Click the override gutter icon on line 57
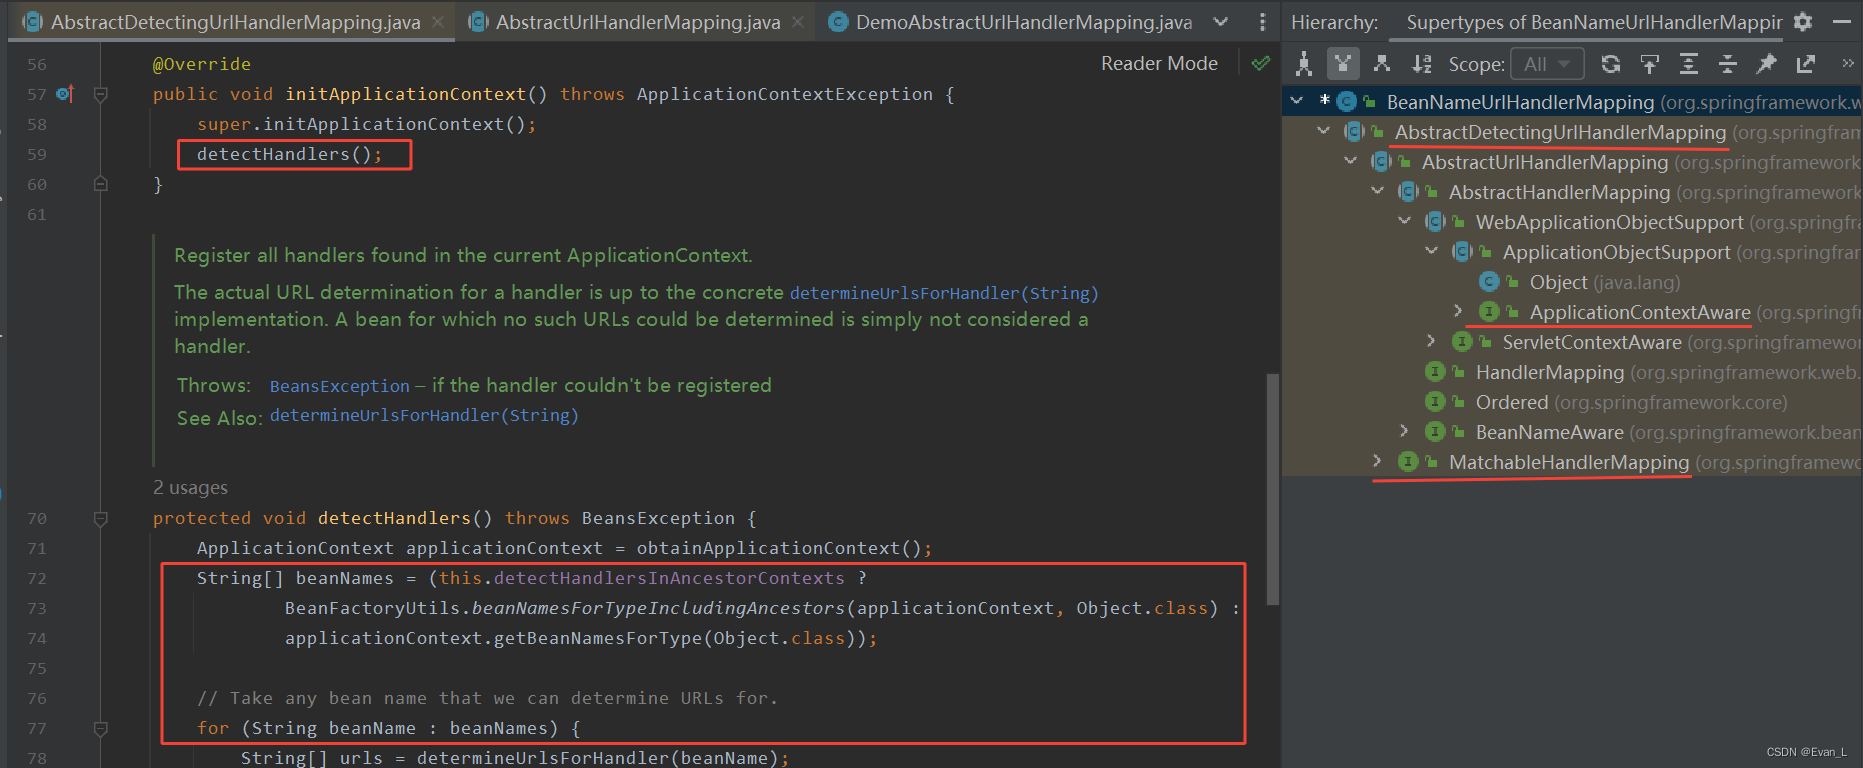 (65, 94)
